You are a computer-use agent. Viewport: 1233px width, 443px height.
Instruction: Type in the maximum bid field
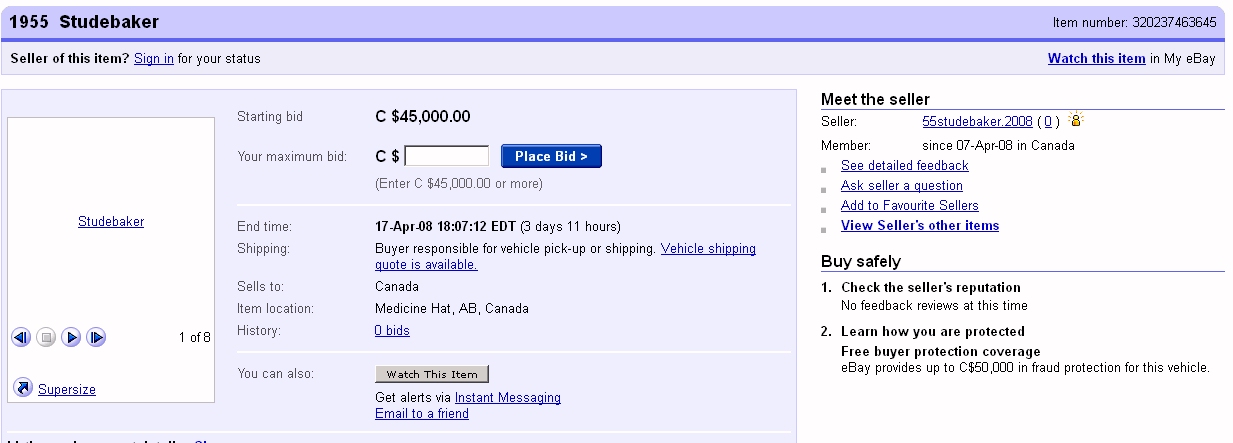tap(446, 156)
